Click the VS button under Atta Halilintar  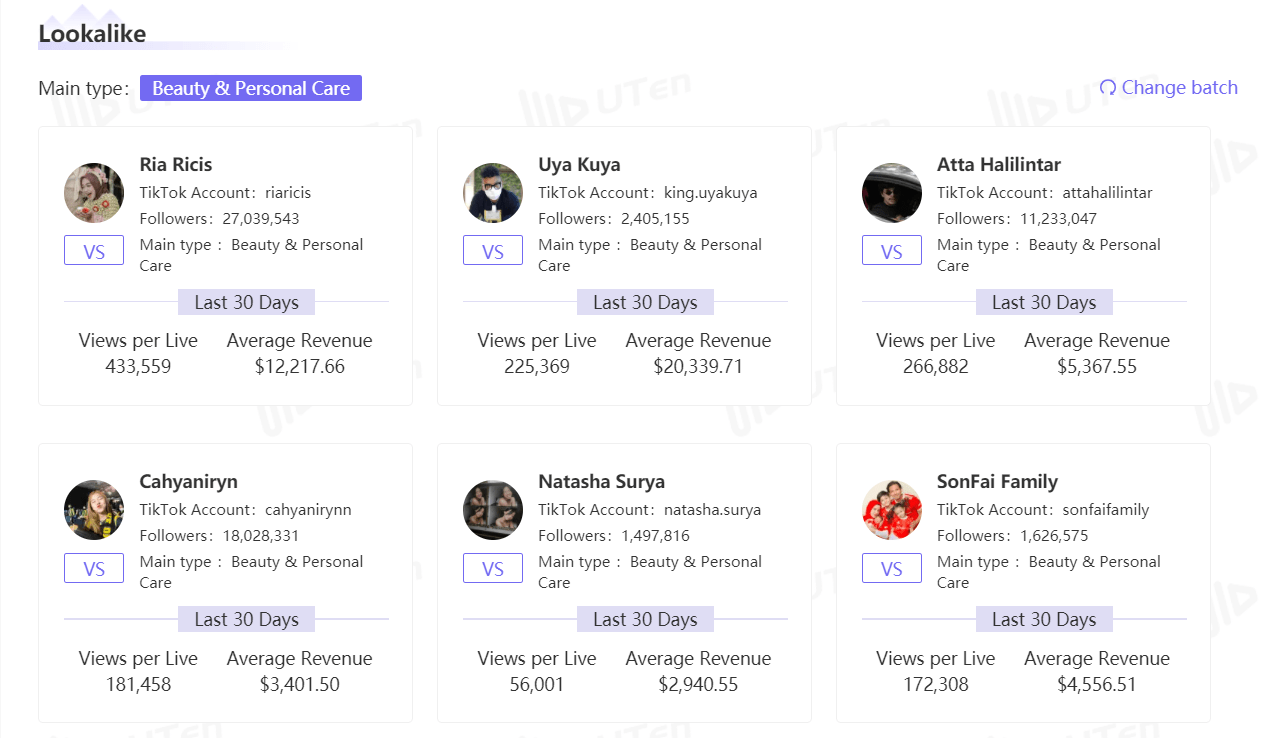coord(892,251)
